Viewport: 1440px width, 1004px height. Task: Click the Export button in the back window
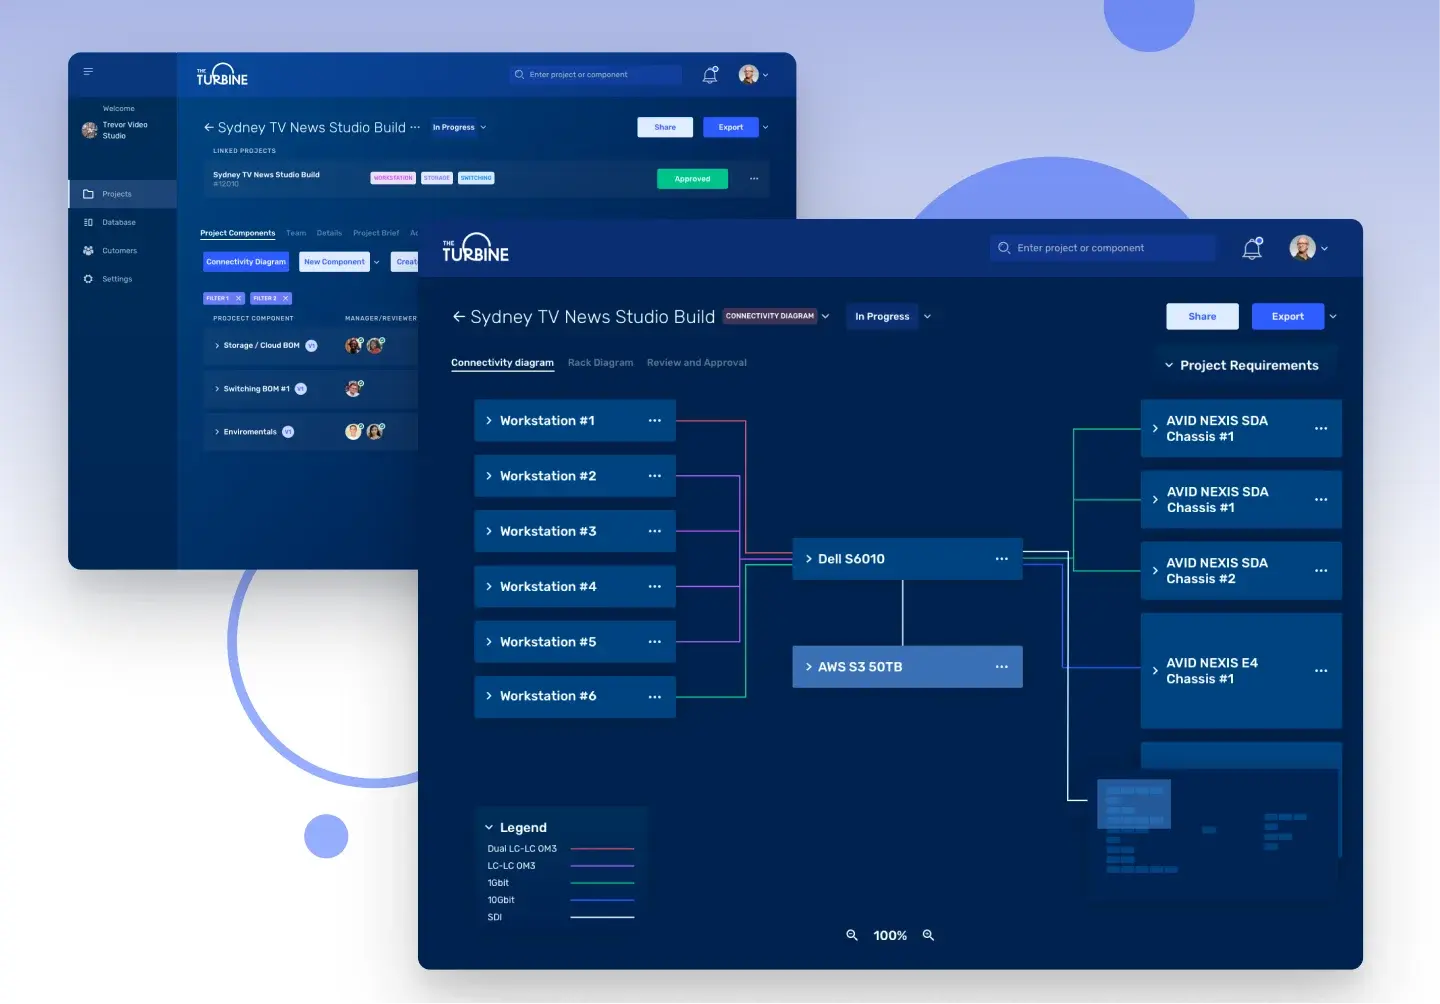pos(731,127)
